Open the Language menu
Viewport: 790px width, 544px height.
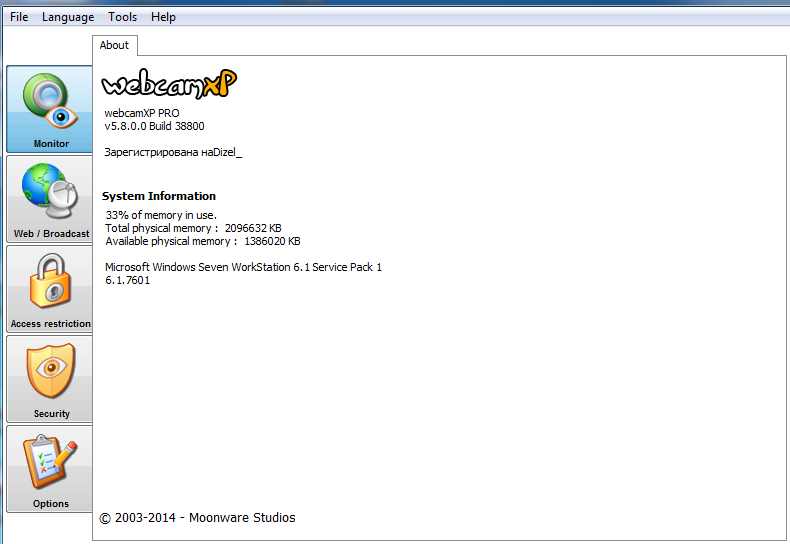pos(68,17)
